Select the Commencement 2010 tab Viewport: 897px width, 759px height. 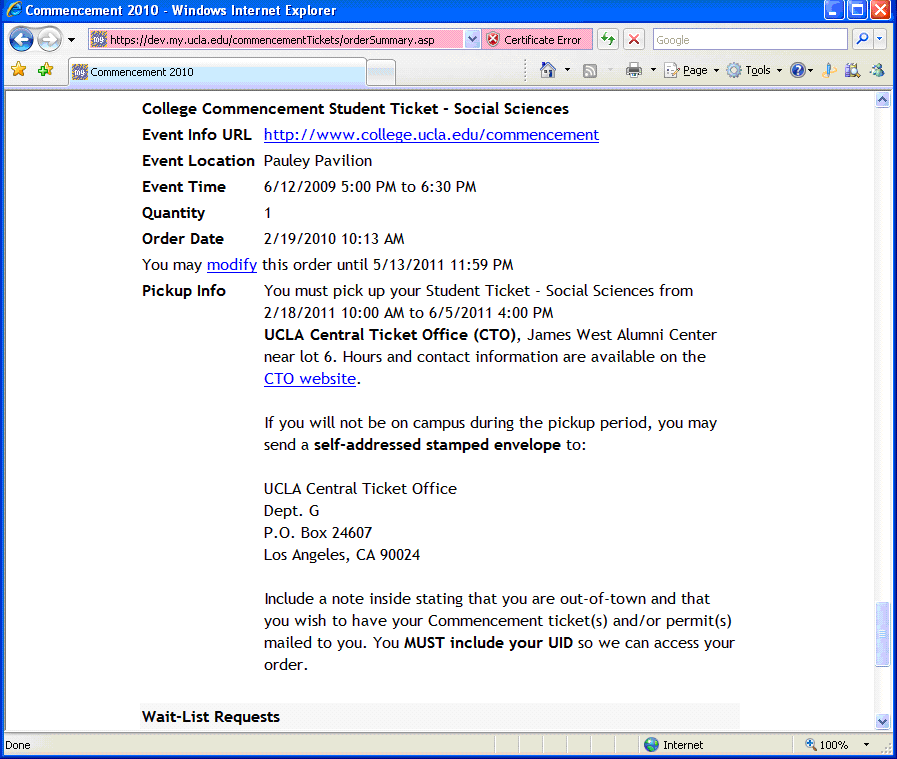[x=215, y=72]
